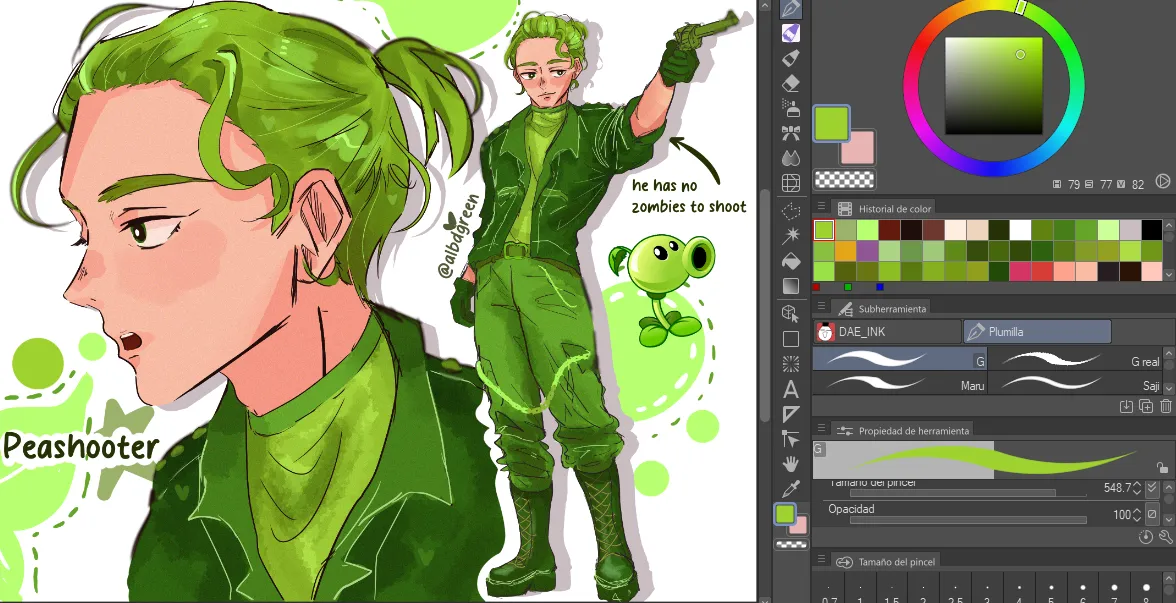The height and width of the screenshot is (603, 1176).
Task: Open Tamaño del pincel tab
Action: click(885, 562)
